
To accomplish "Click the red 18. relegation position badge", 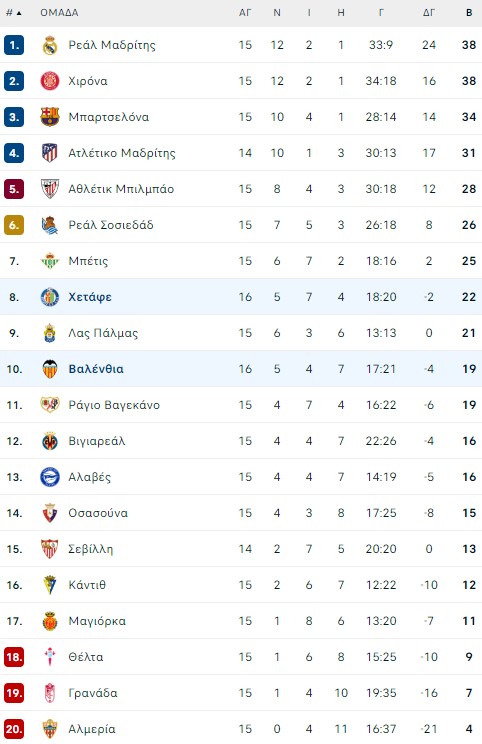I will click(x=14, y=657).
